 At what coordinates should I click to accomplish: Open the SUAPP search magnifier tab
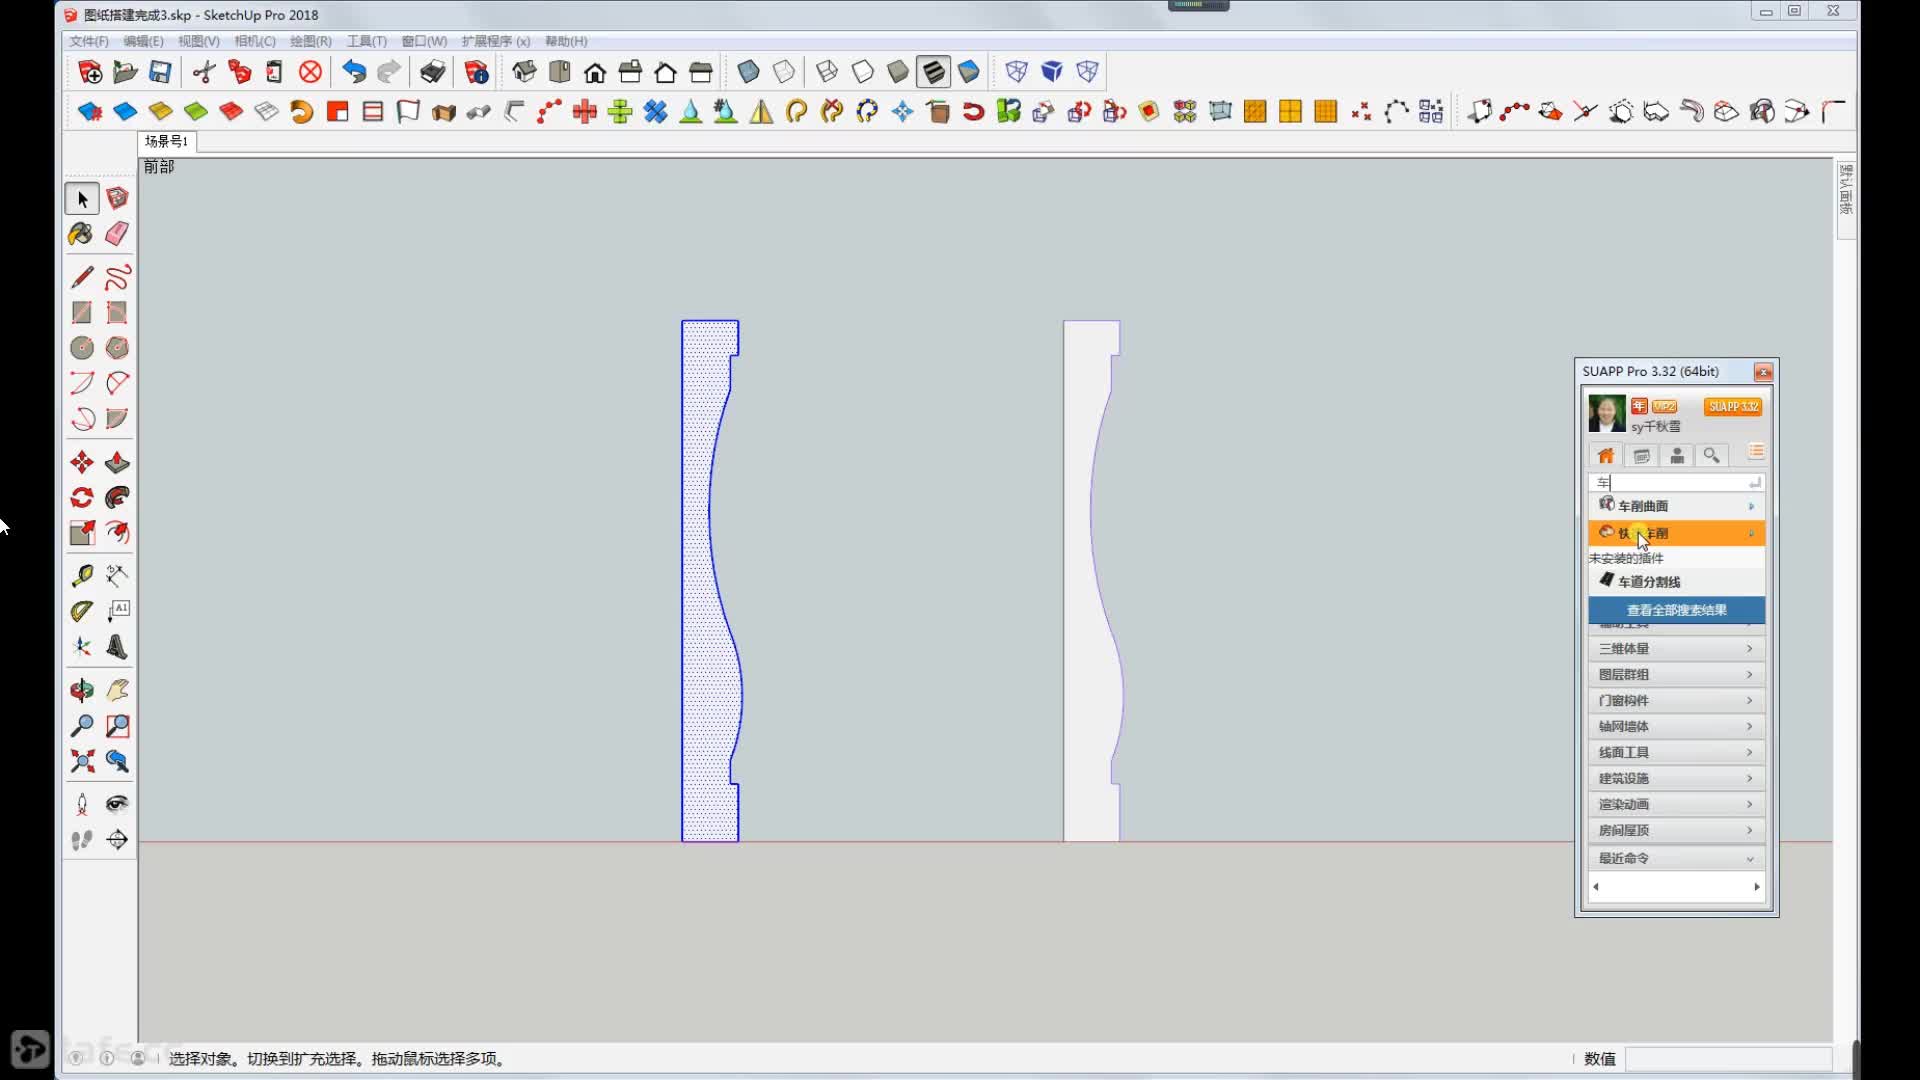click(1712, 456)
